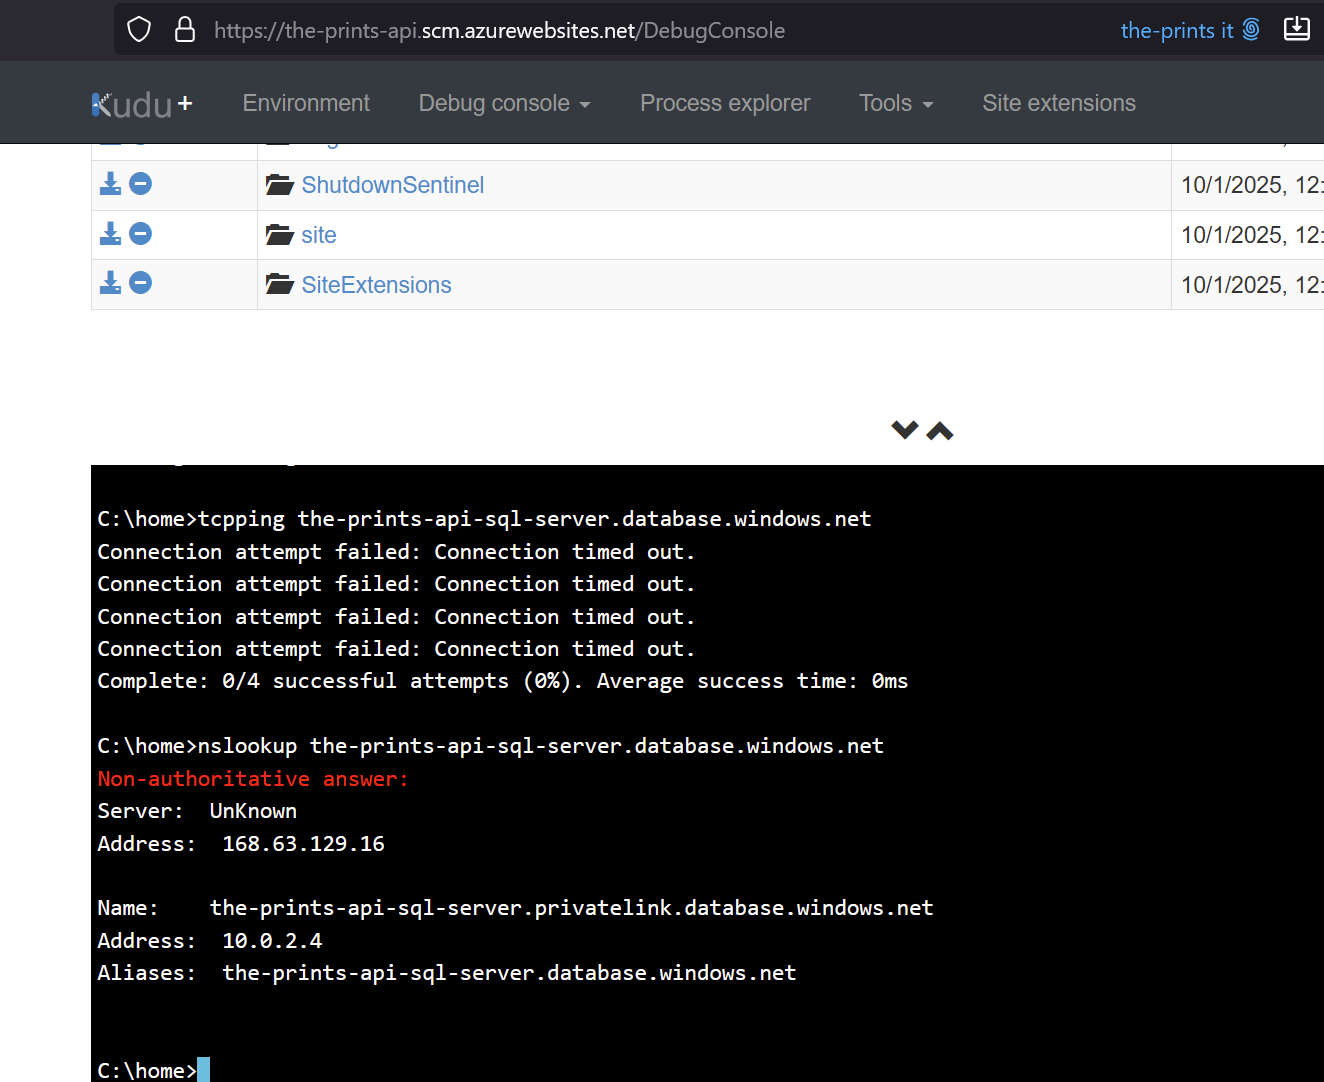
Task: Click the browser address bar URL
Action: coord(499,31)
